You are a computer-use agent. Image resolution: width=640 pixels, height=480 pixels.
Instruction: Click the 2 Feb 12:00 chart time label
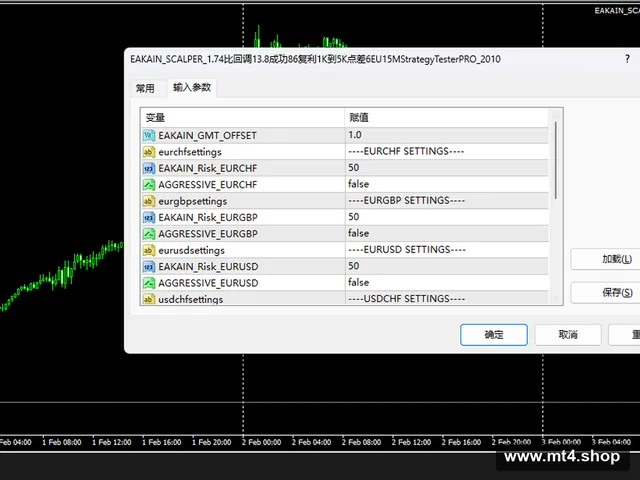point(411,442)
